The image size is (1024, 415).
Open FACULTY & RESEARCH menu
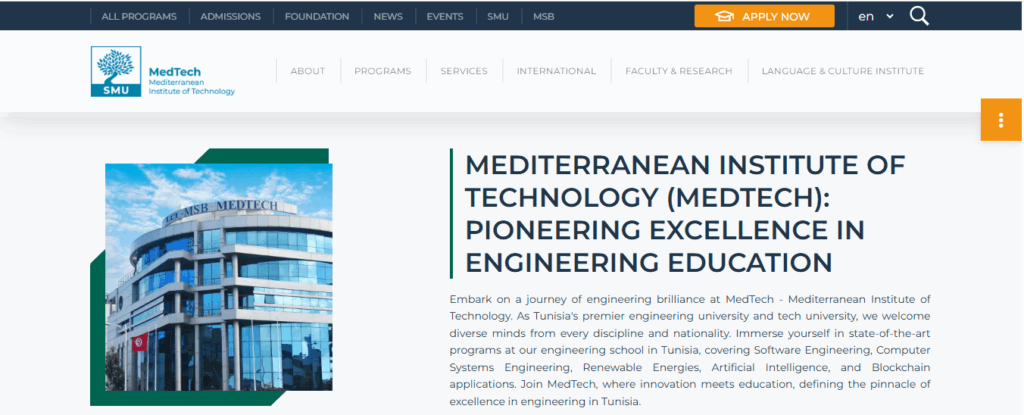click(x=679, y=71)
